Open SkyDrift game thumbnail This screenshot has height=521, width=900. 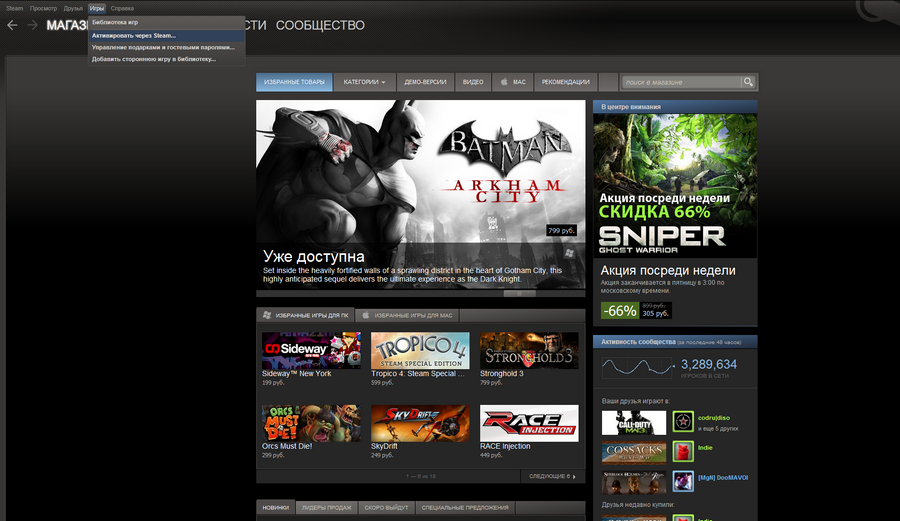[x=420, y=423]
